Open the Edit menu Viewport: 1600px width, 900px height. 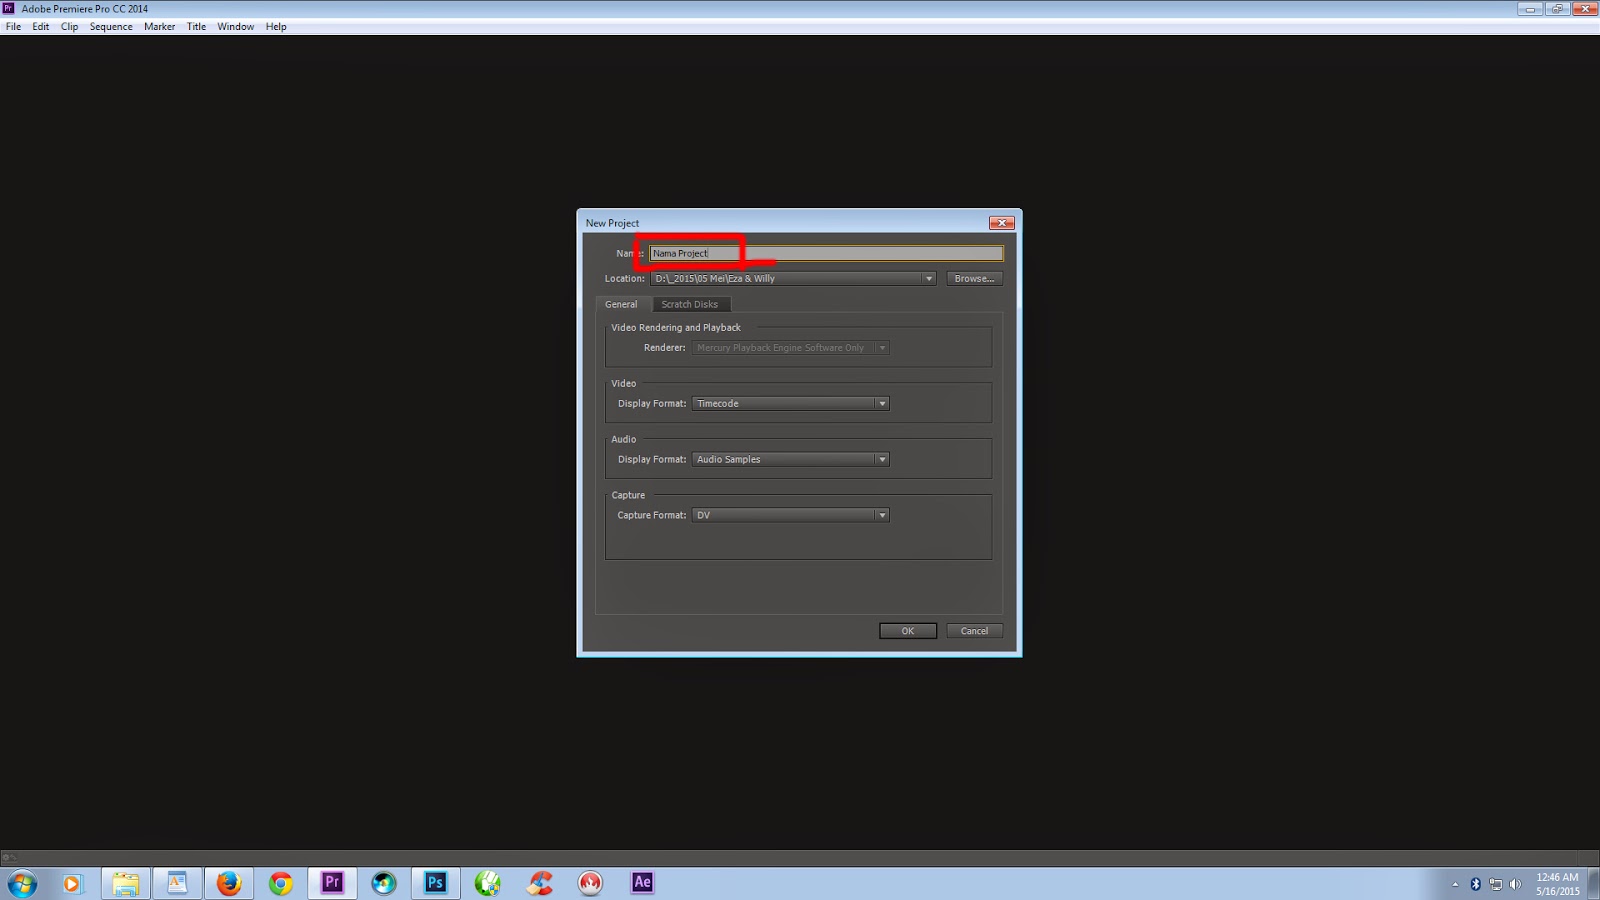40,27
